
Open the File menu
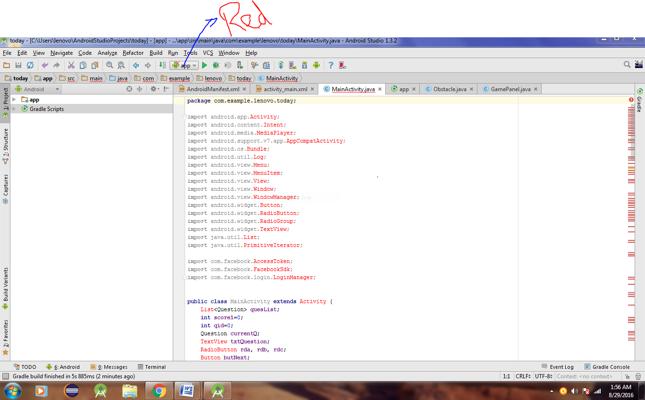tap(7, 53)
